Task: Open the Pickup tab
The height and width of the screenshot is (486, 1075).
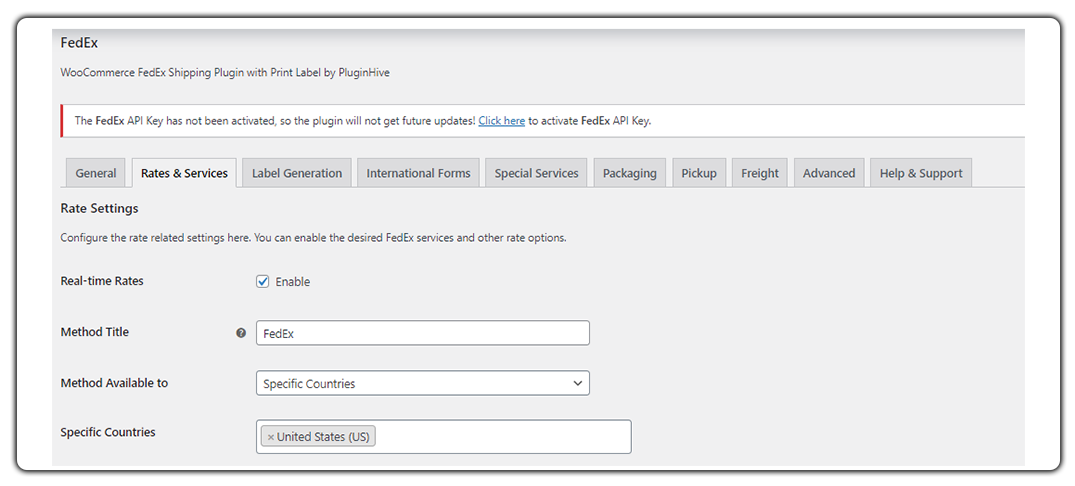Action: coord(699,173)
